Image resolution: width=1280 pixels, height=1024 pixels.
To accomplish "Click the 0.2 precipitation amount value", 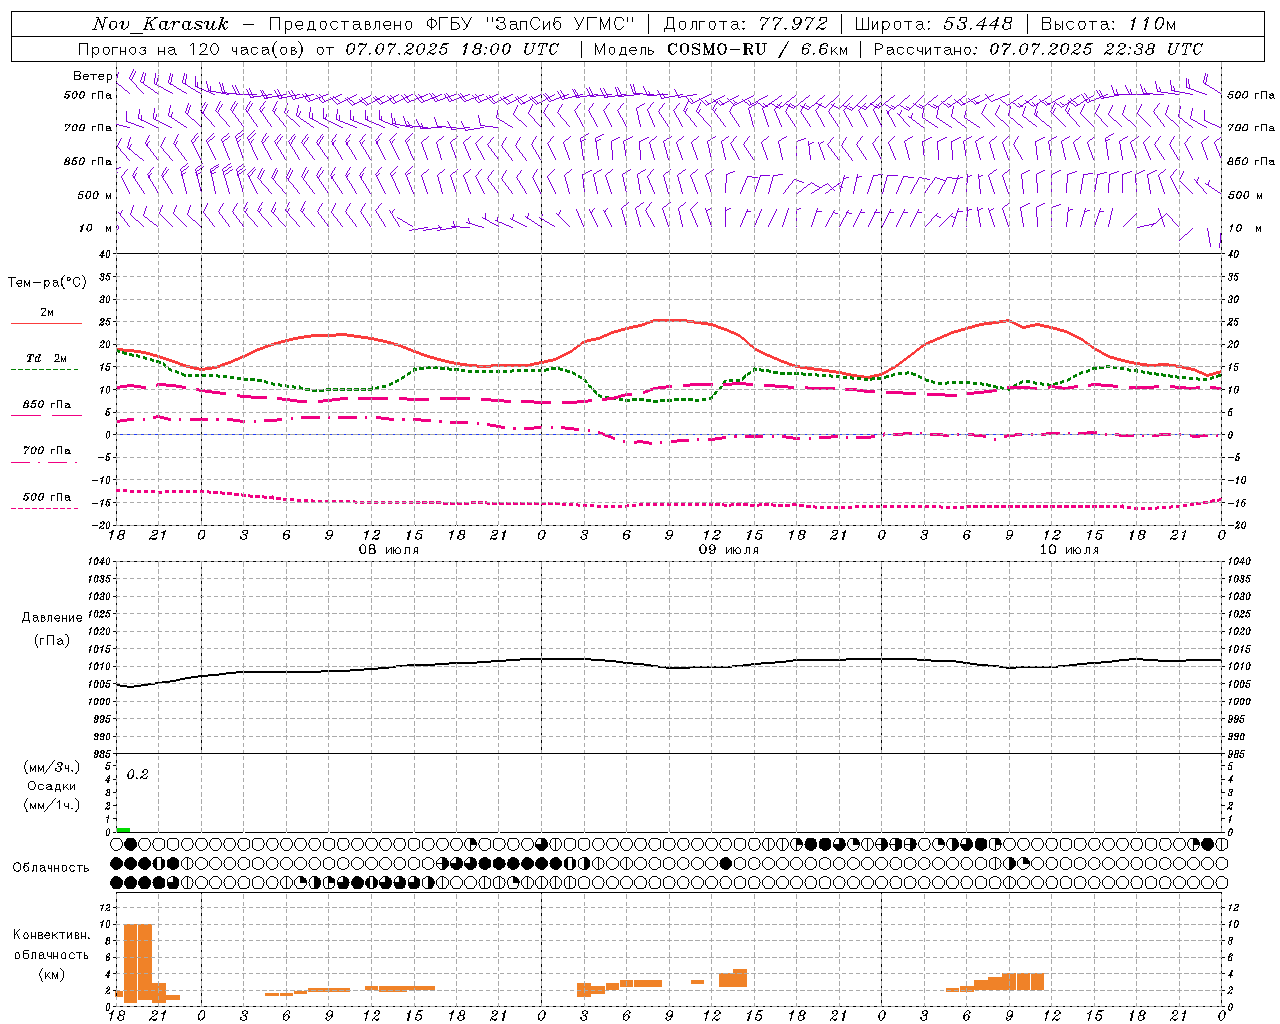I will point(137,775).
